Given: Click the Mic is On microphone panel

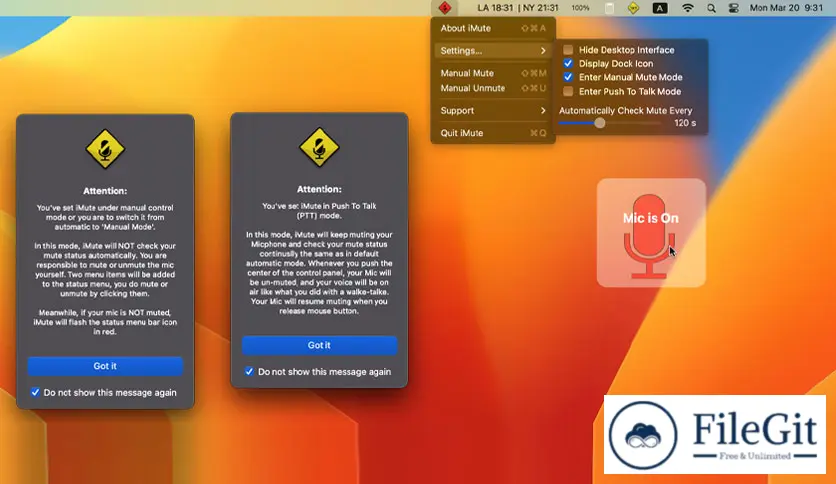Looking at the screenshot, I should click(x=651, y=233).
